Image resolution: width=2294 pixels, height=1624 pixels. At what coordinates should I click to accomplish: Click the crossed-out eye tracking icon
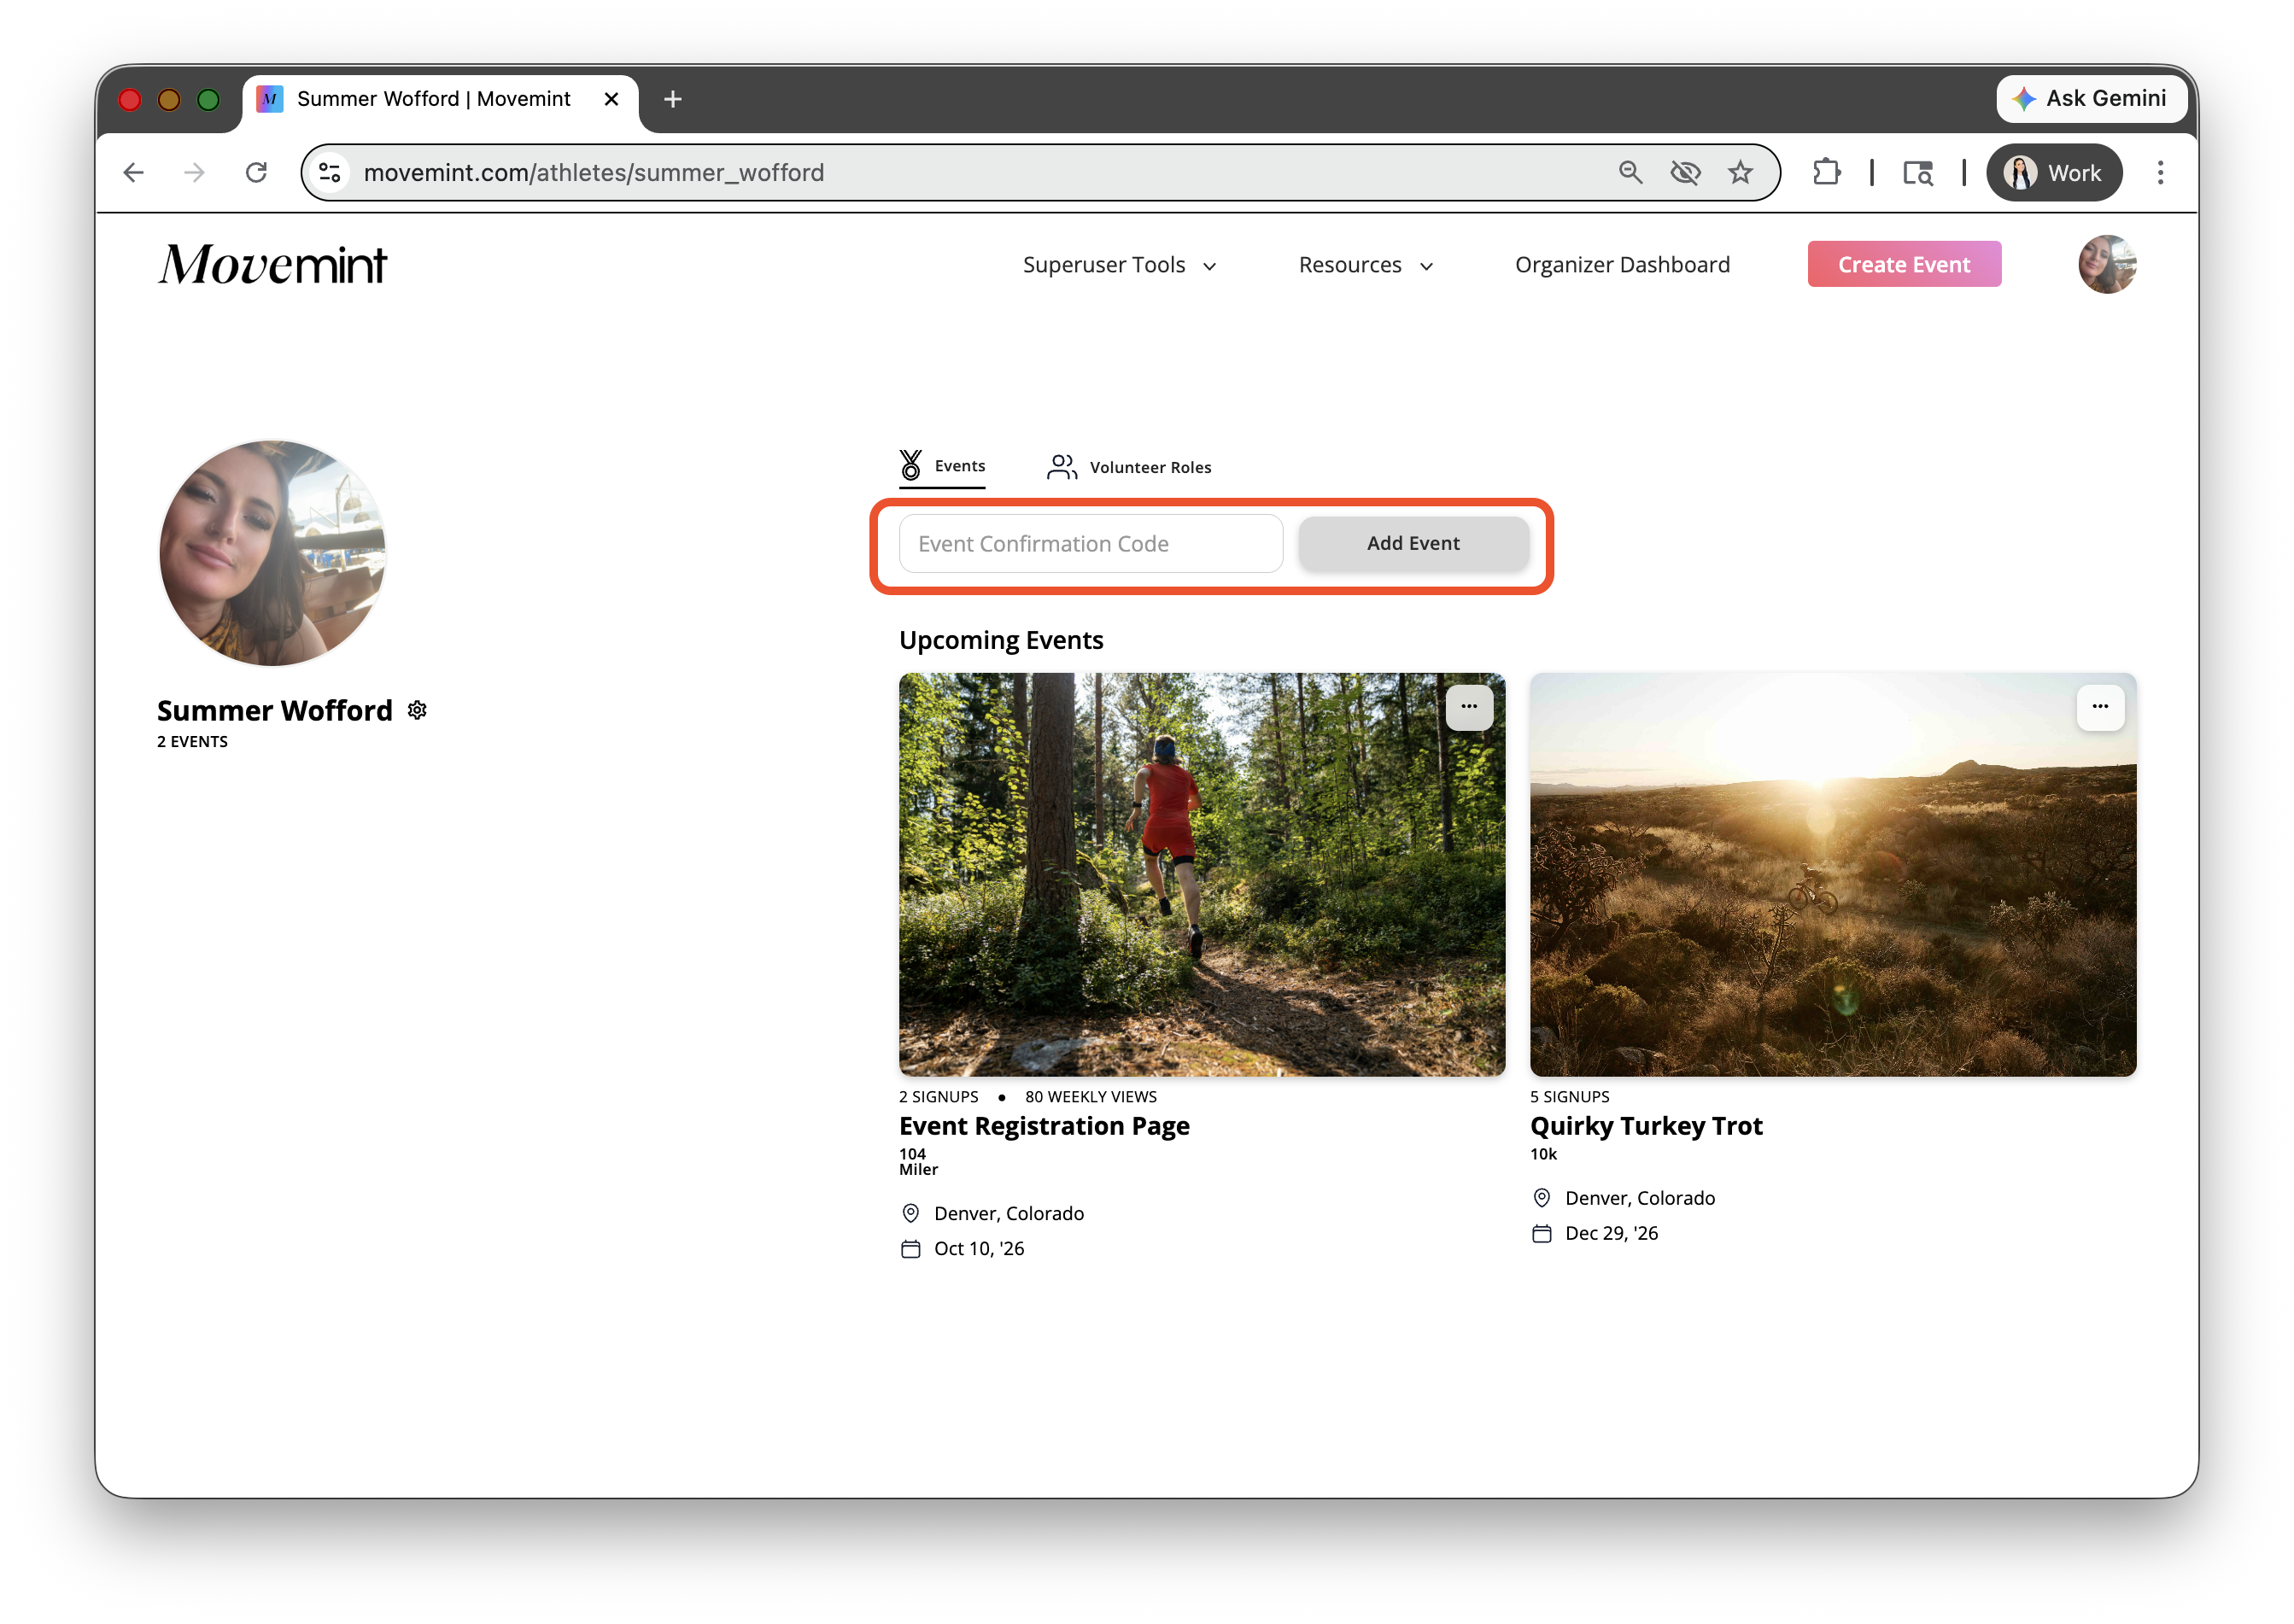point(1685,173)
